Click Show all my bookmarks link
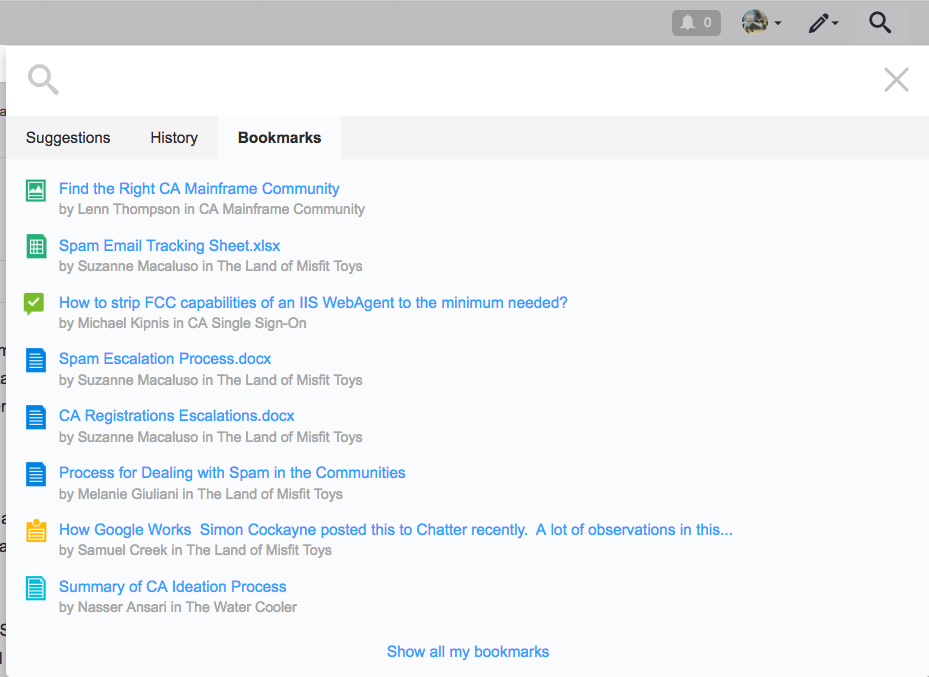Screen dimensions: 929x677 [468, 652]
